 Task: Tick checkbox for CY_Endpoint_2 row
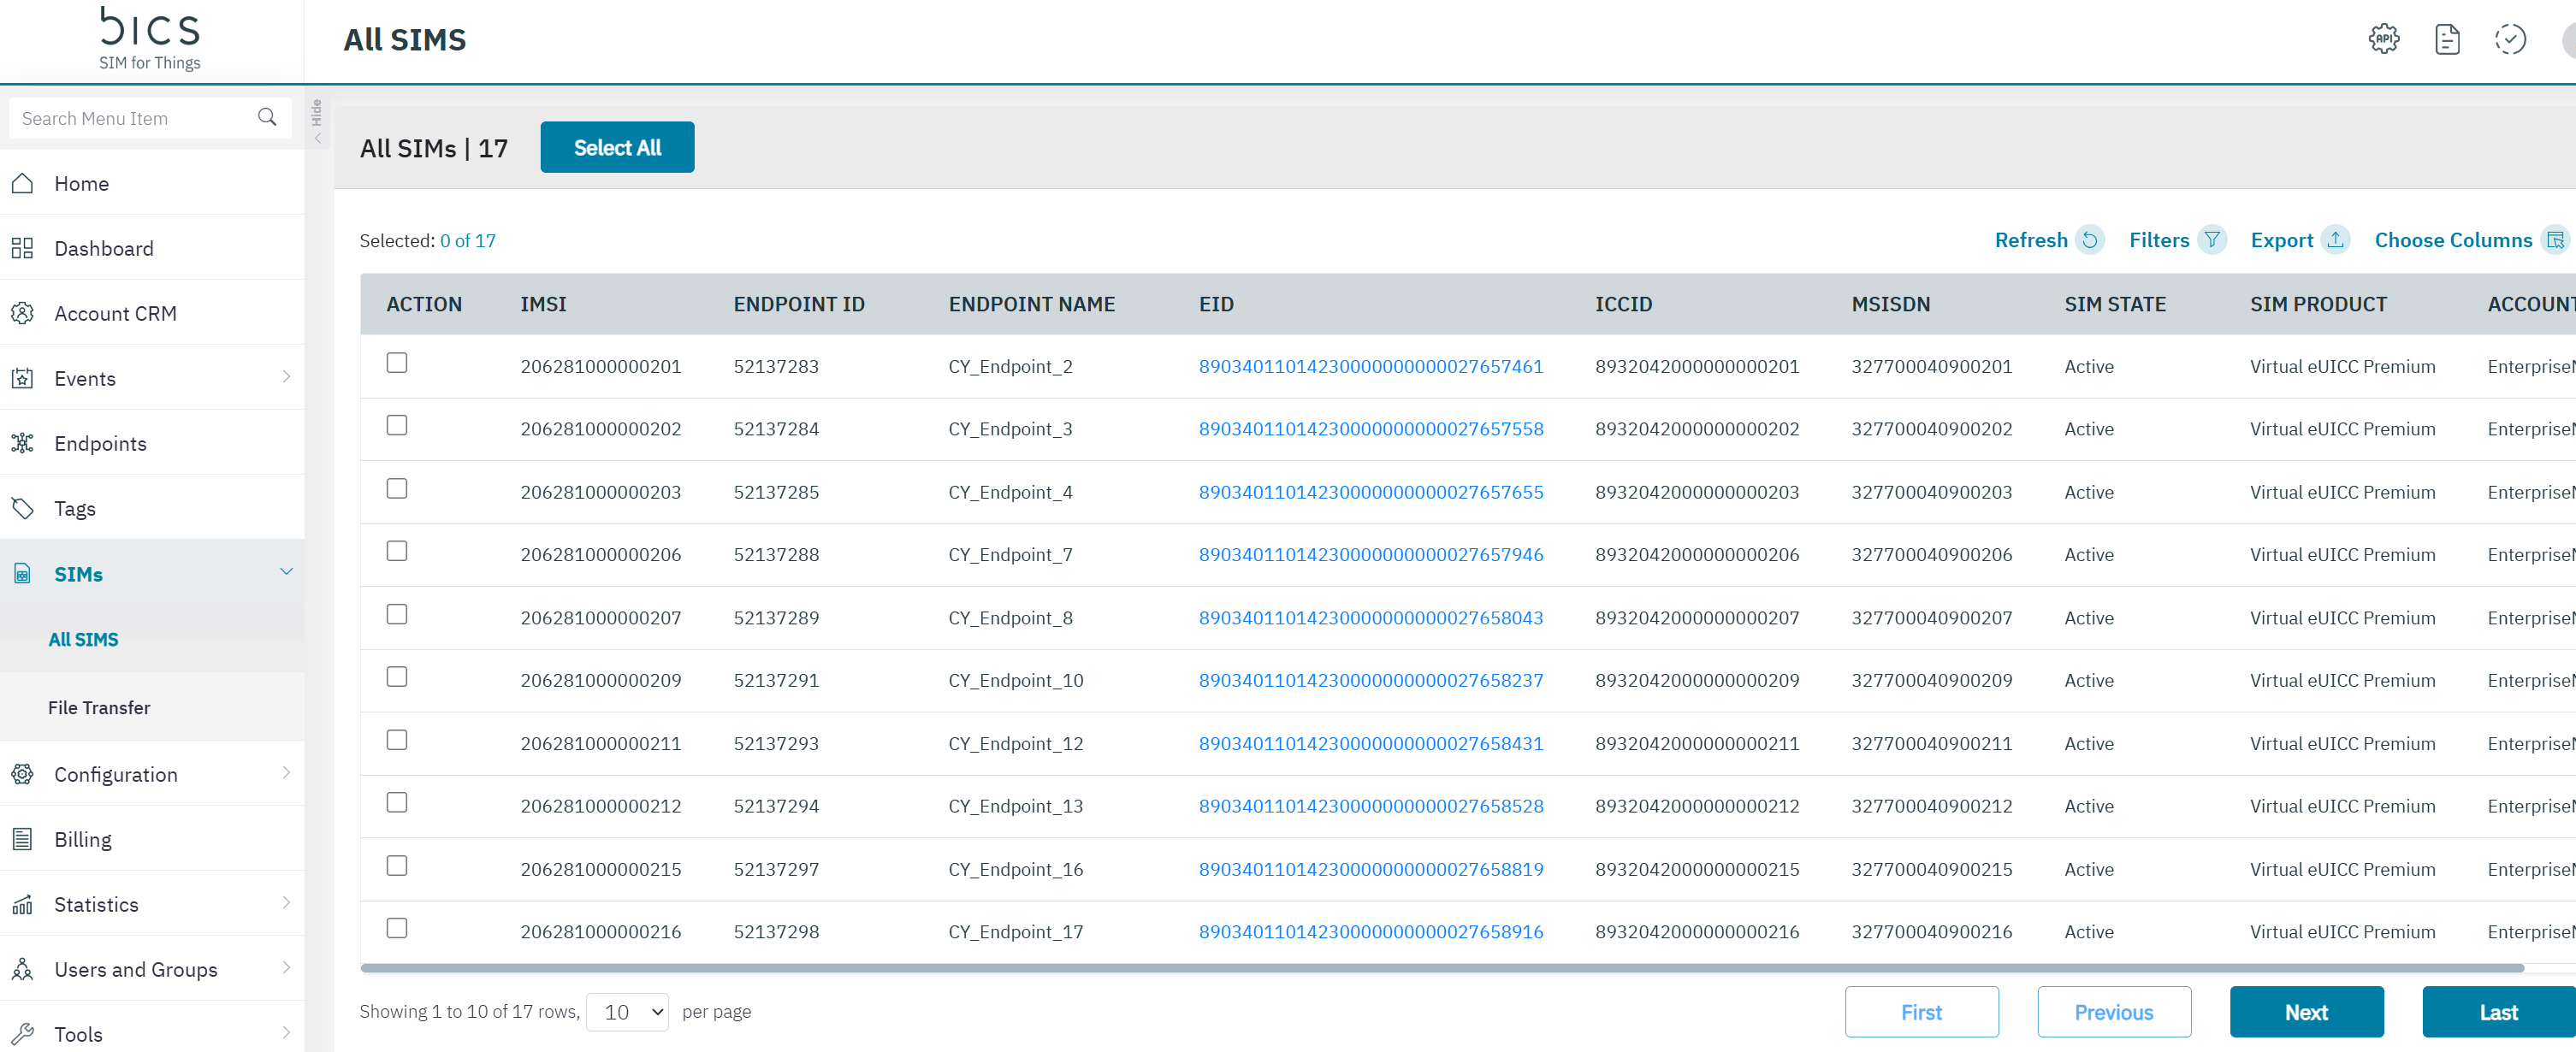point(397,363)
